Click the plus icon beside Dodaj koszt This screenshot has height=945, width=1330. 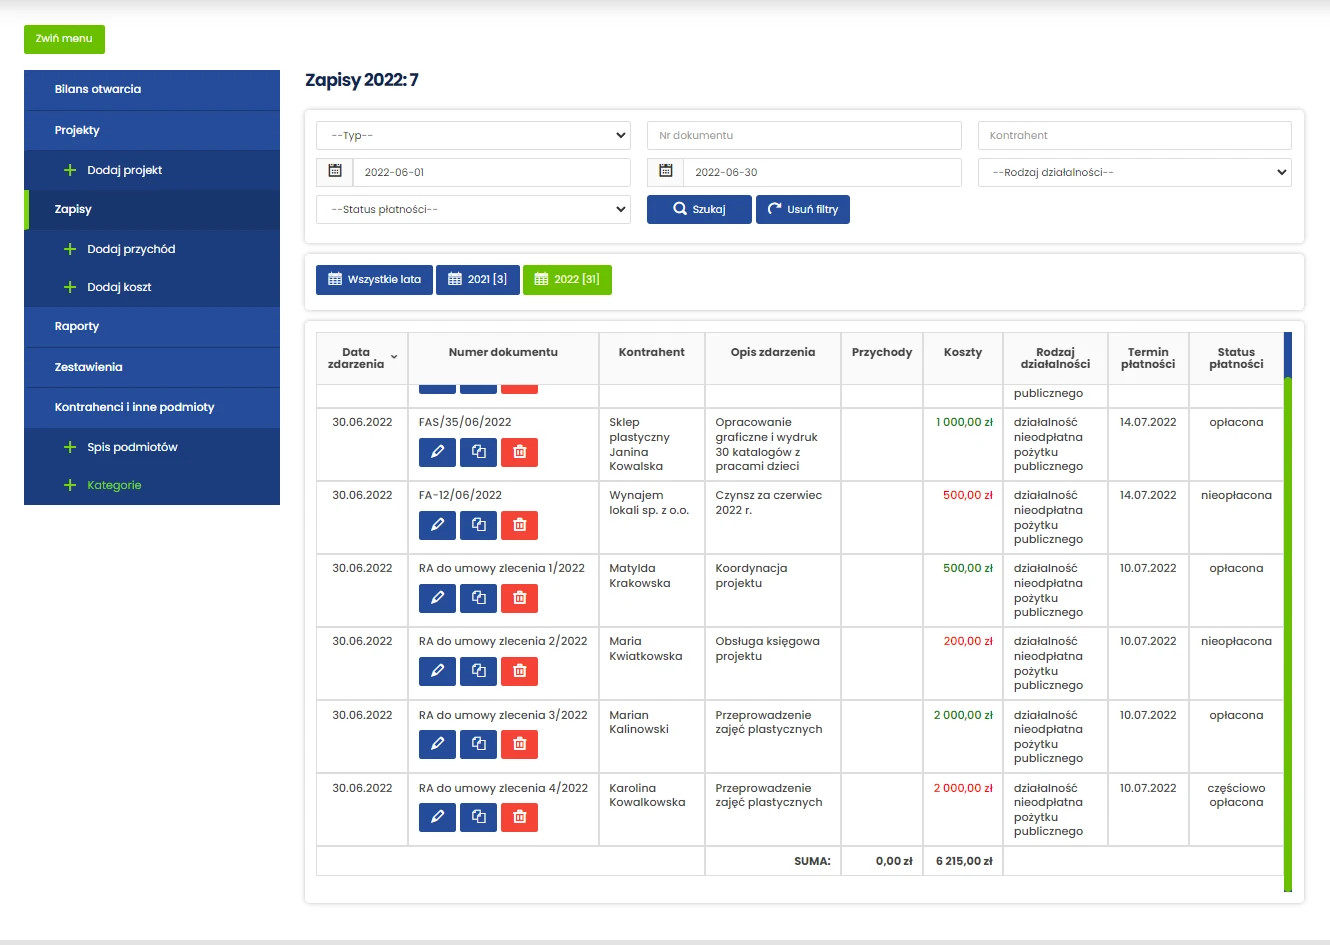pos(70,287)
